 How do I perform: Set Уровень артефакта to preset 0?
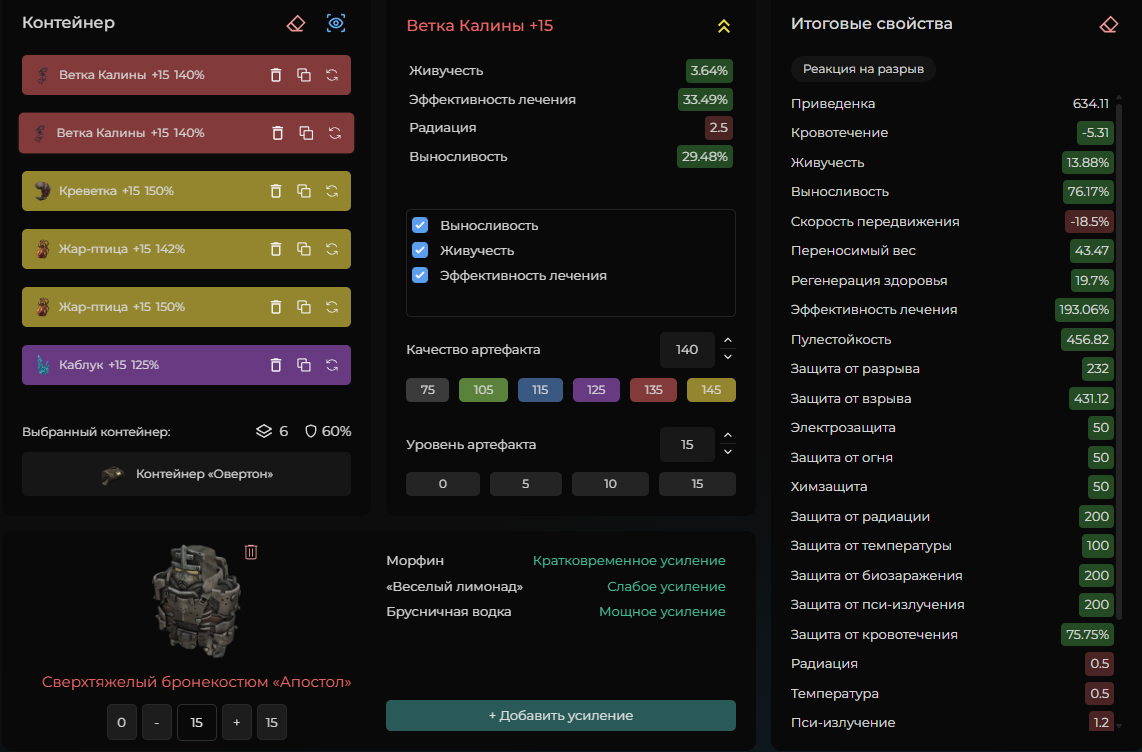[x=443, y=484]
